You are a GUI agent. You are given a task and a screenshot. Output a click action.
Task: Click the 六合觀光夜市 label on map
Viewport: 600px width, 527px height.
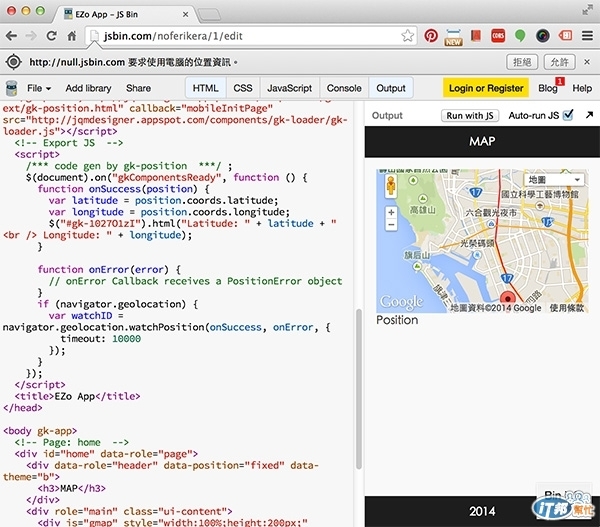pyautogui.click(x=491, y=213)
